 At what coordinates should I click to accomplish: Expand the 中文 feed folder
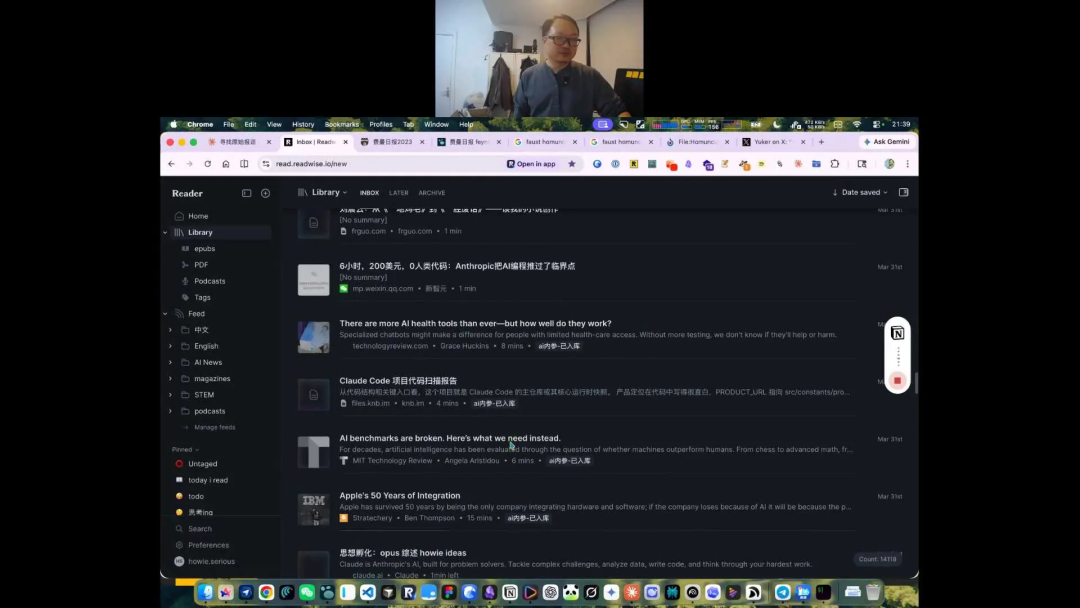171,330
